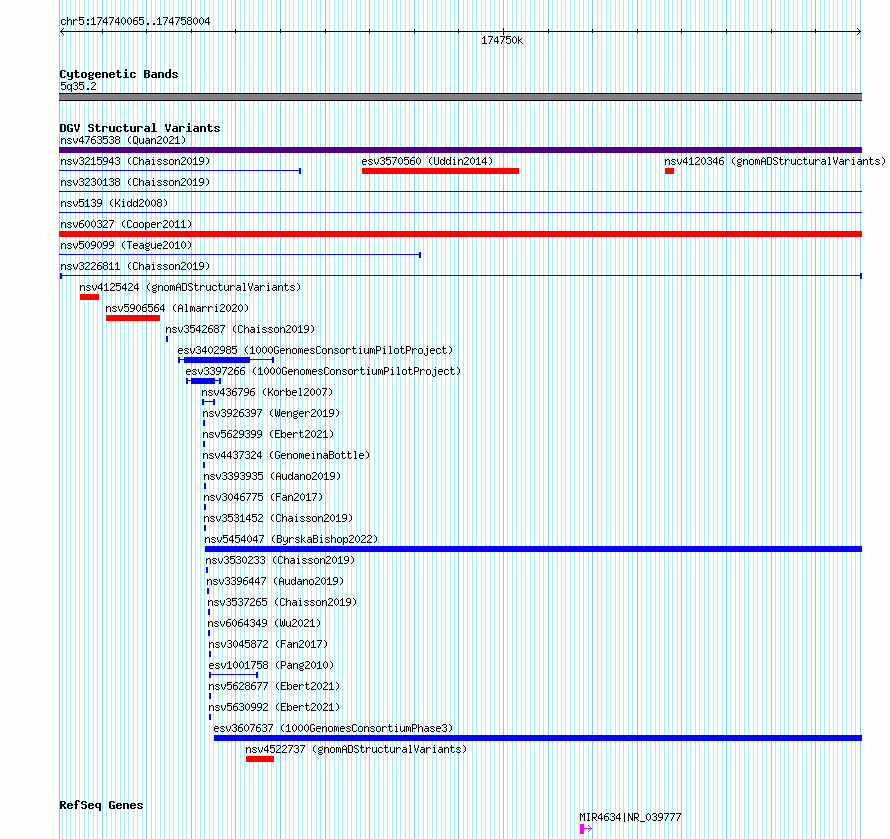Click the ruler's left scroll arrow
The image size is (890, 839).
pos(62,32)
